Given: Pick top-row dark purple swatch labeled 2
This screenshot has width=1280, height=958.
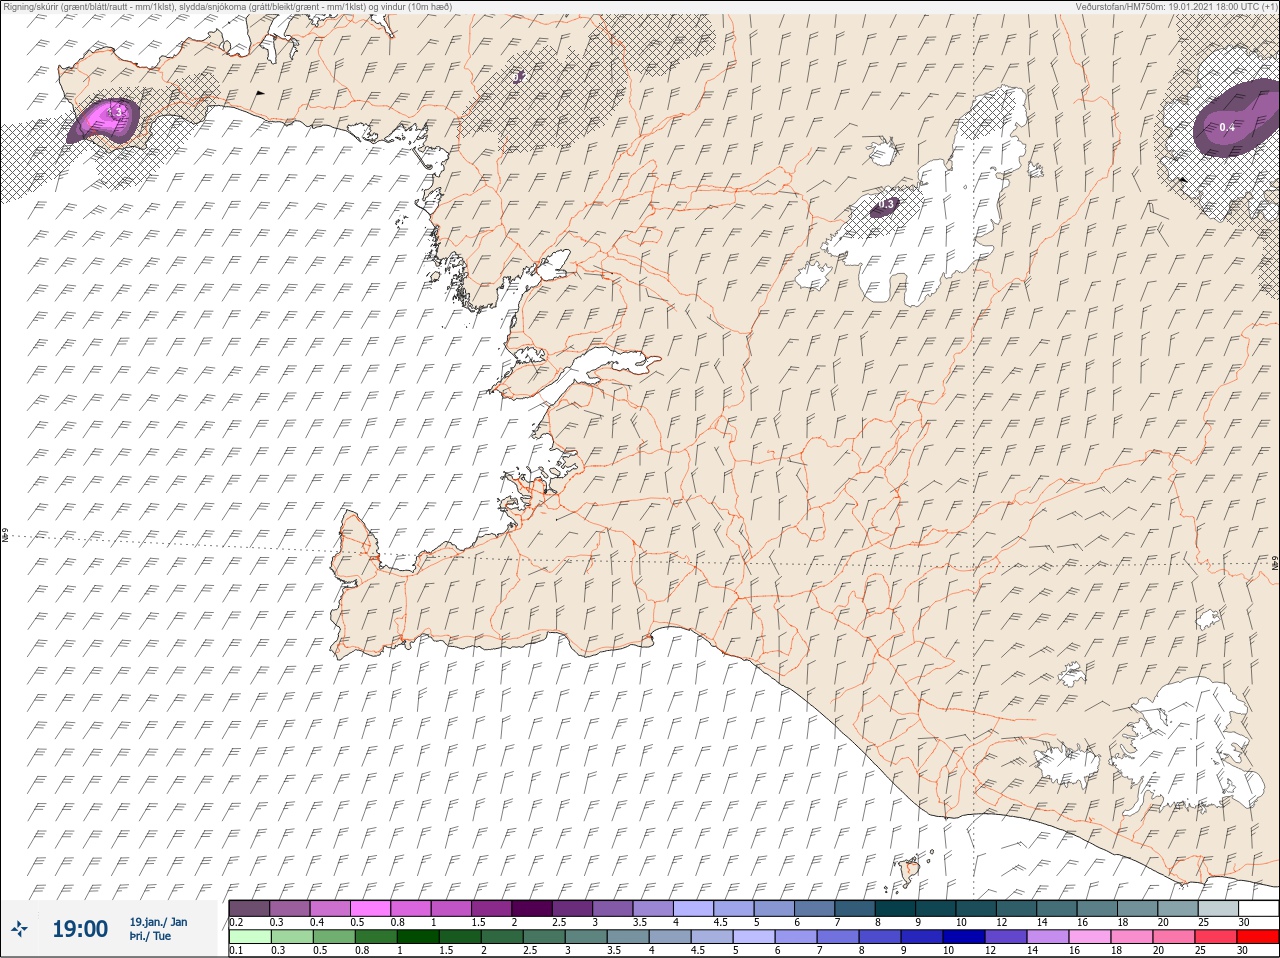Looking at the screenshot, I should (x=532, y=908).
